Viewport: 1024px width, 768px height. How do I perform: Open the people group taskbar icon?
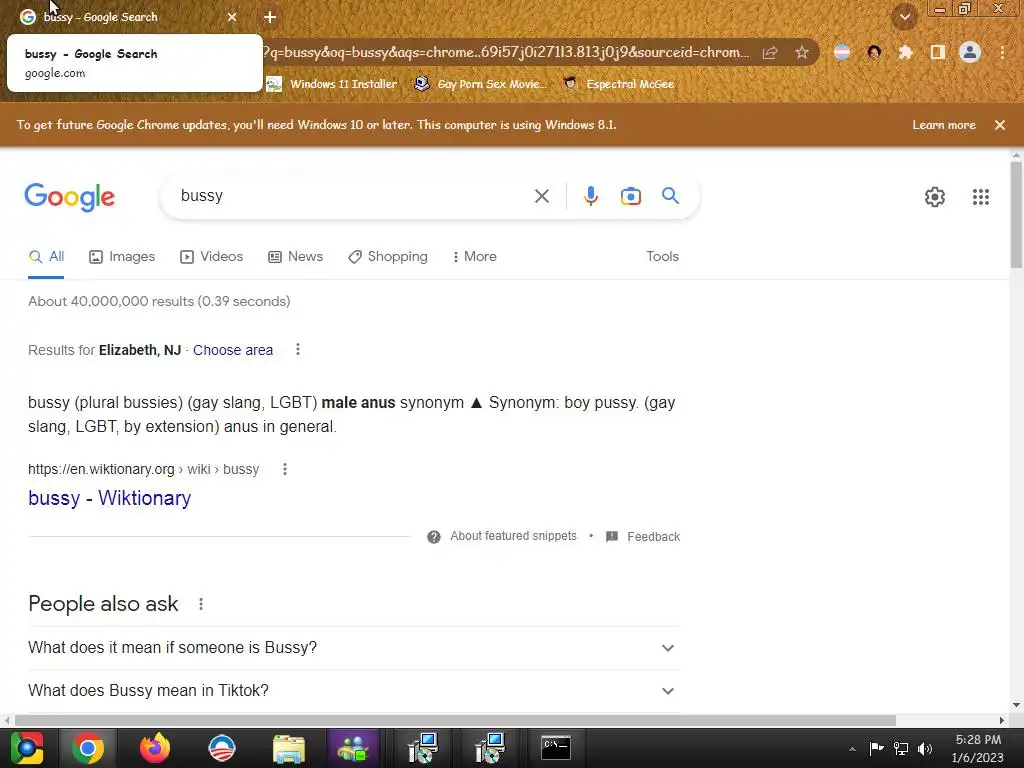(x=353, y=748)
